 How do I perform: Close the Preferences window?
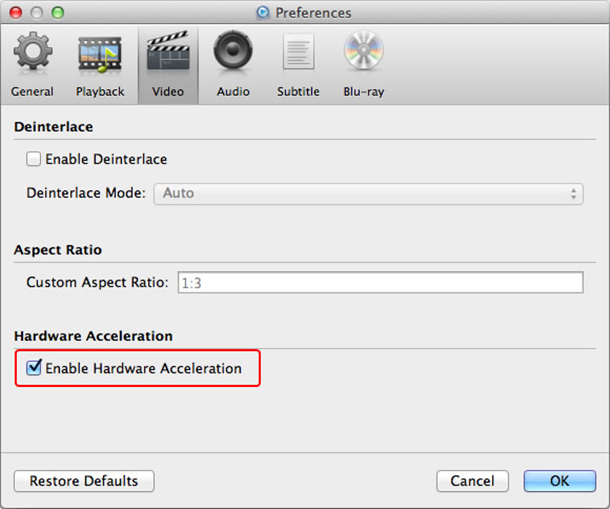tap(17, 13)
